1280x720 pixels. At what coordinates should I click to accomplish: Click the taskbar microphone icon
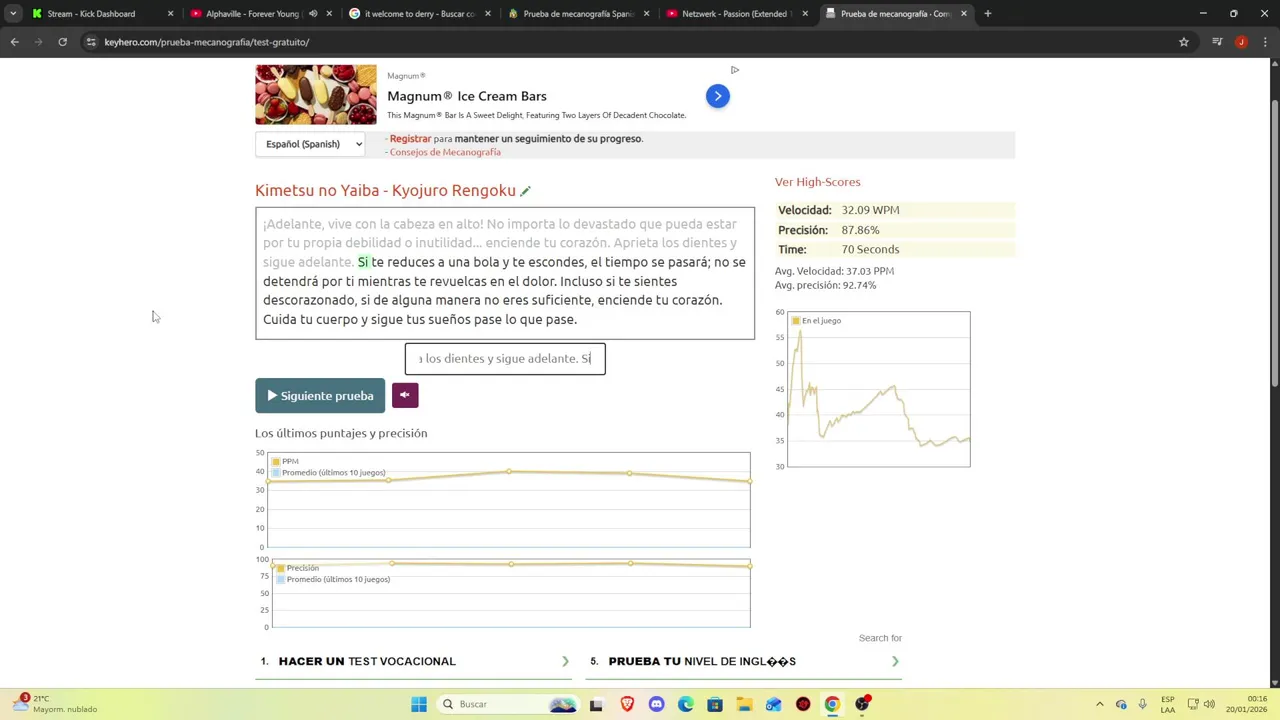(x=1142, y=704)
